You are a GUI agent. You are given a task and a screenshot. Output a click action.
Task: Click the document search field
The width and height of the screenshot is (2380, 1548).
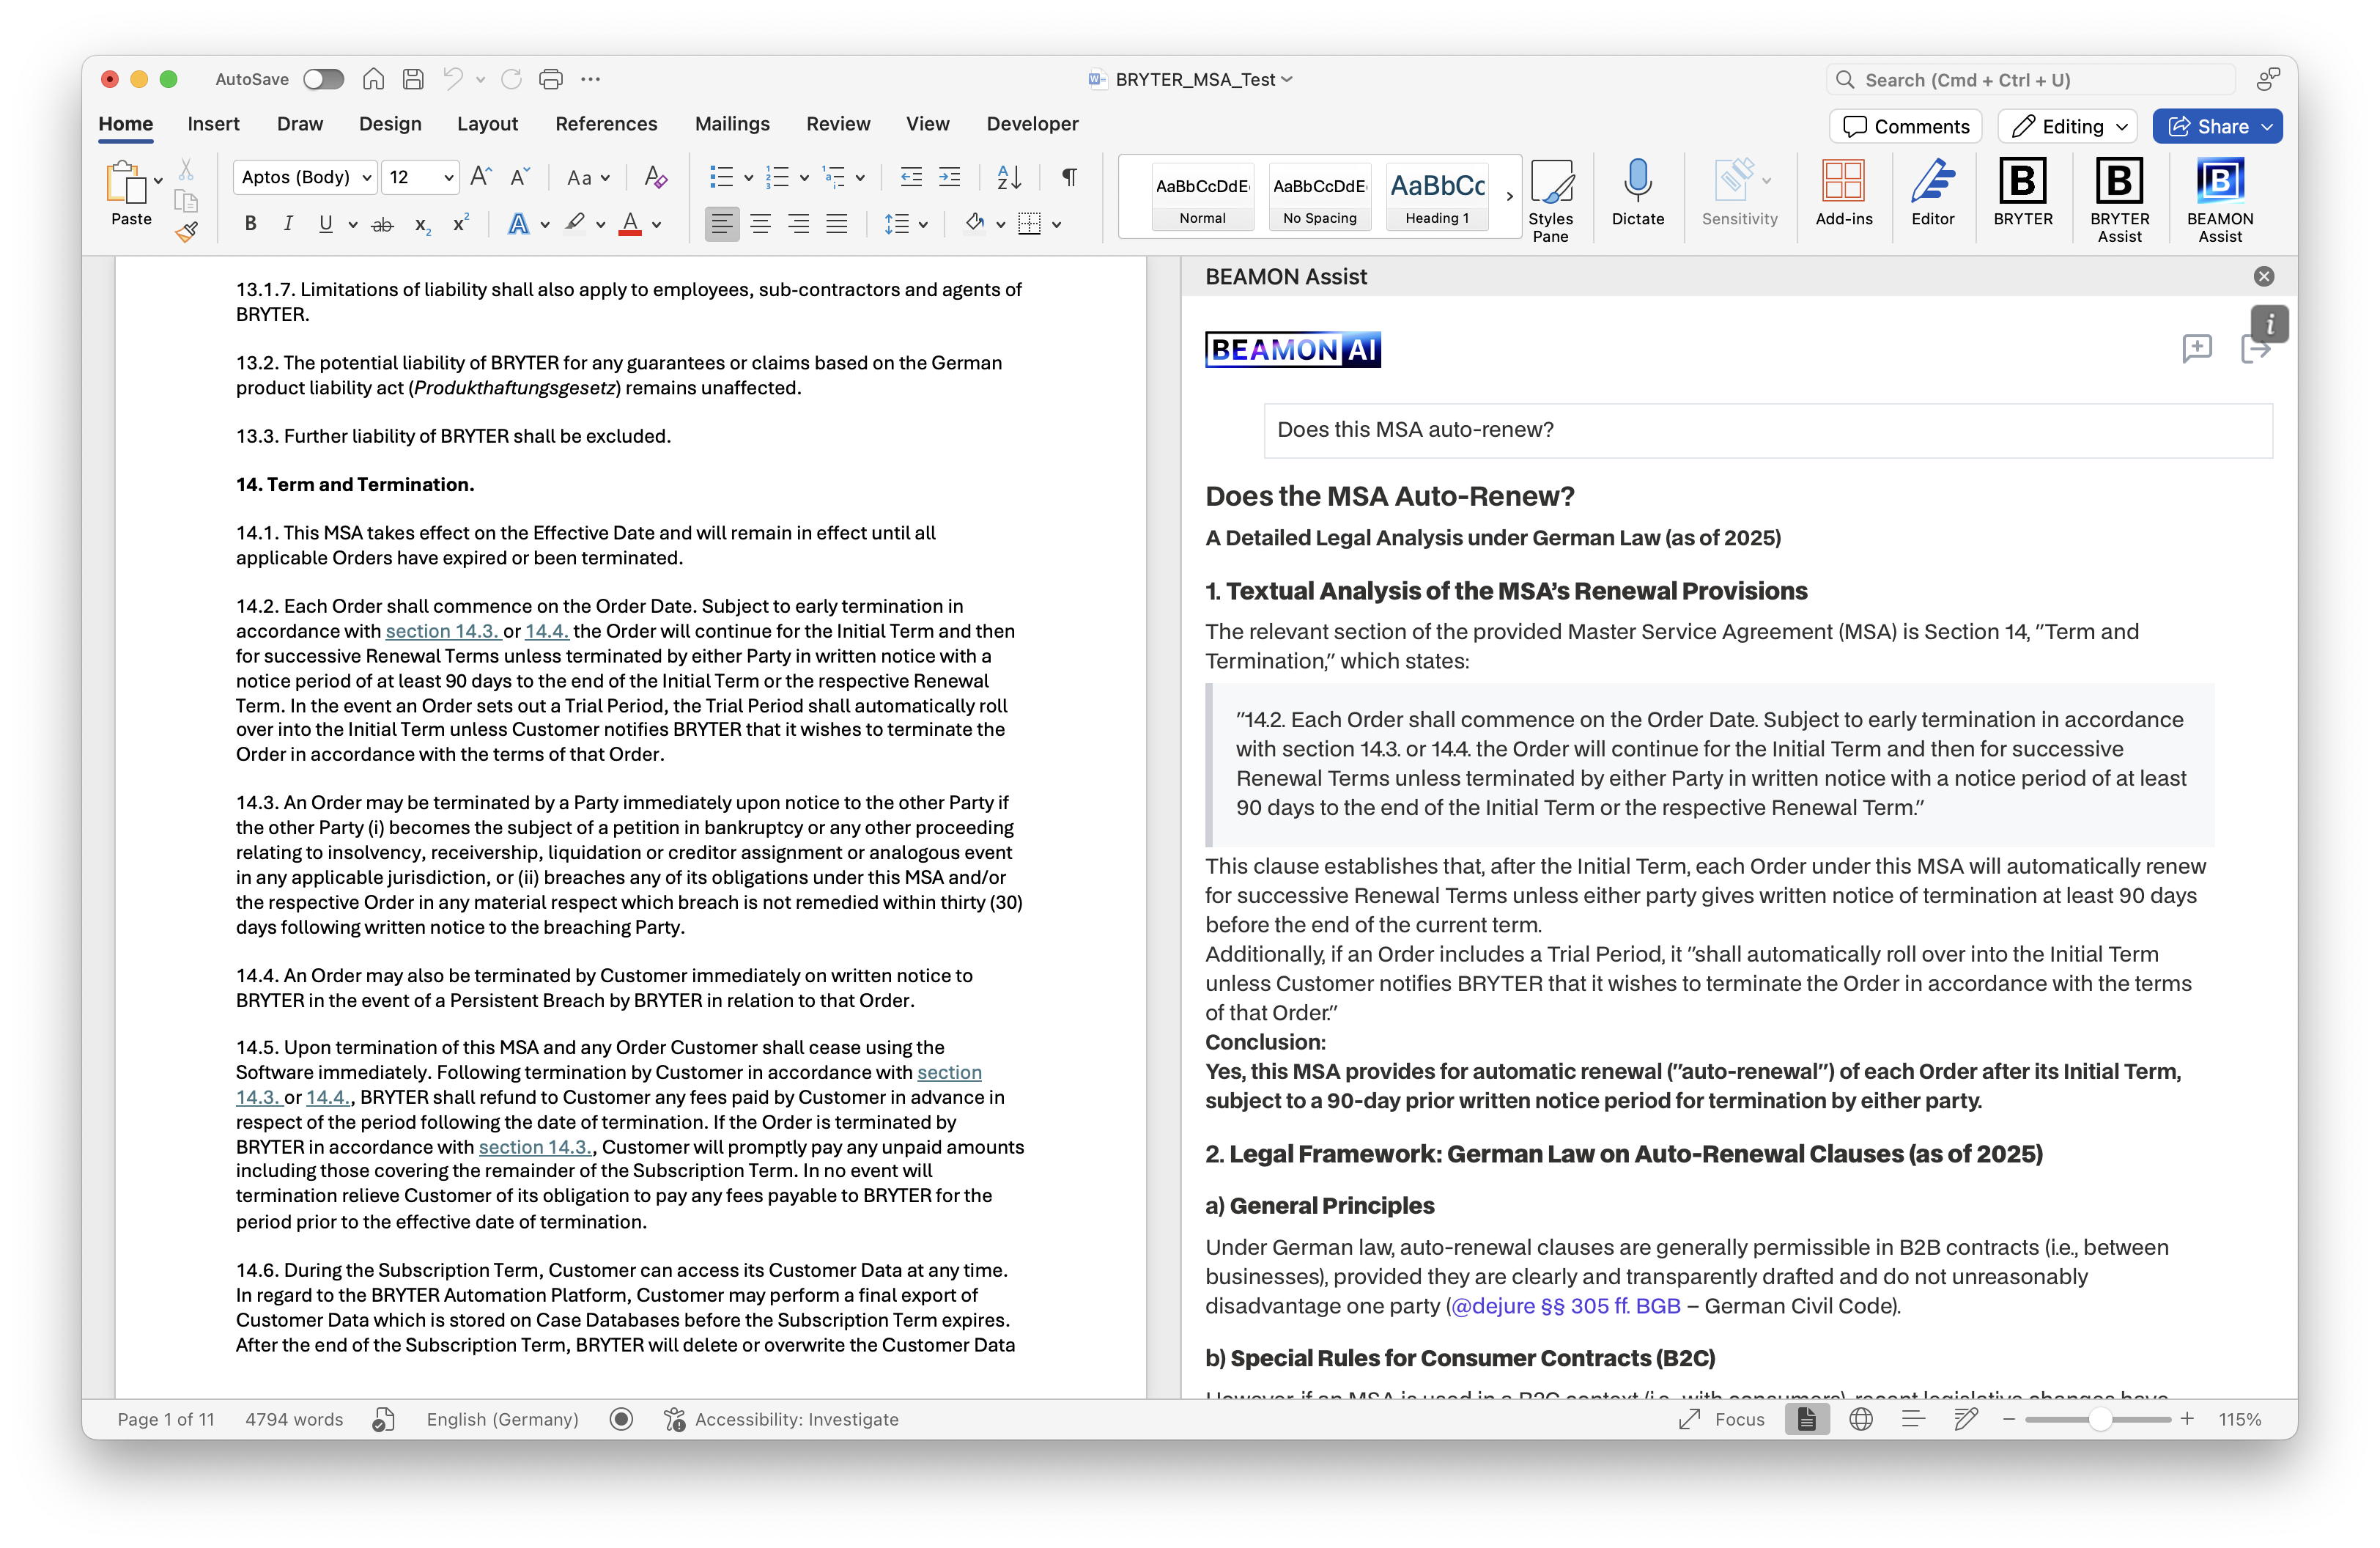(x=2030, y=79)
